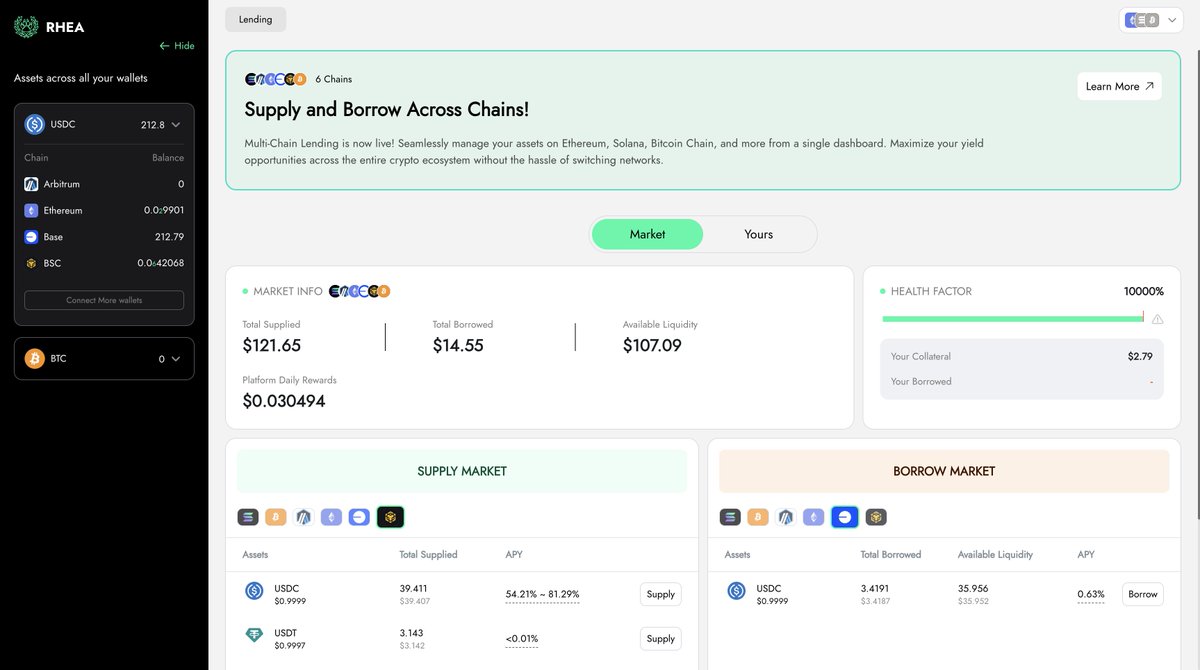Click Available Liquidity value $107.09
Viewport: 1200px width, 670px height.
pos(652,345)
